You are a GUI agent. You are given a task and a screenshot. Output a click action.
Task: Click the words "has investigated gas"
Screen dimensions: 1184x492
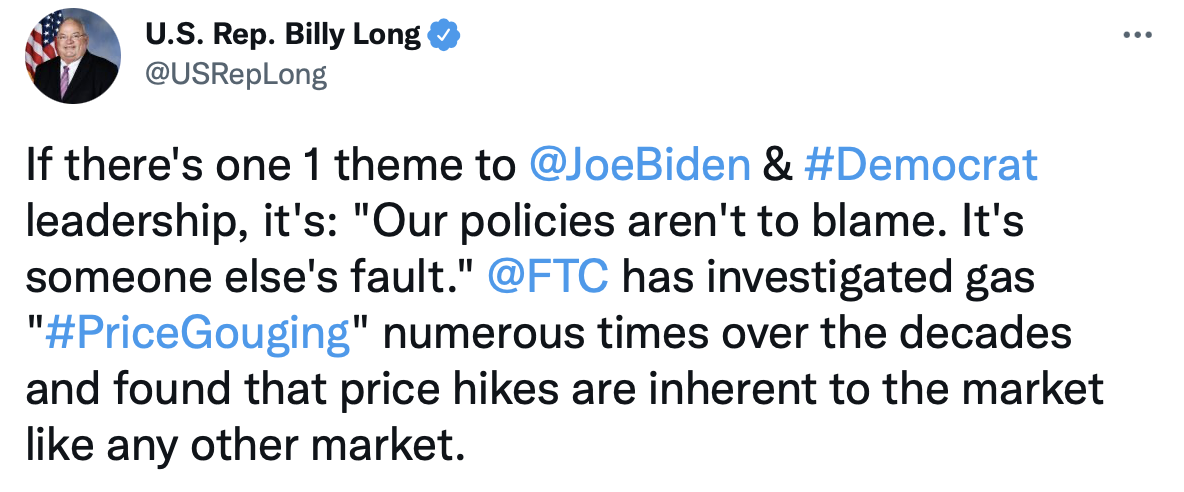827,279
